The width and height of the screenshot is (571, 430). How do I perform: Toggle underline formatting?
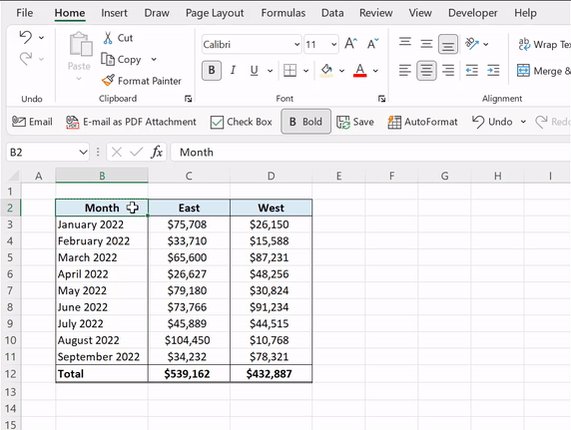(254, 70)
